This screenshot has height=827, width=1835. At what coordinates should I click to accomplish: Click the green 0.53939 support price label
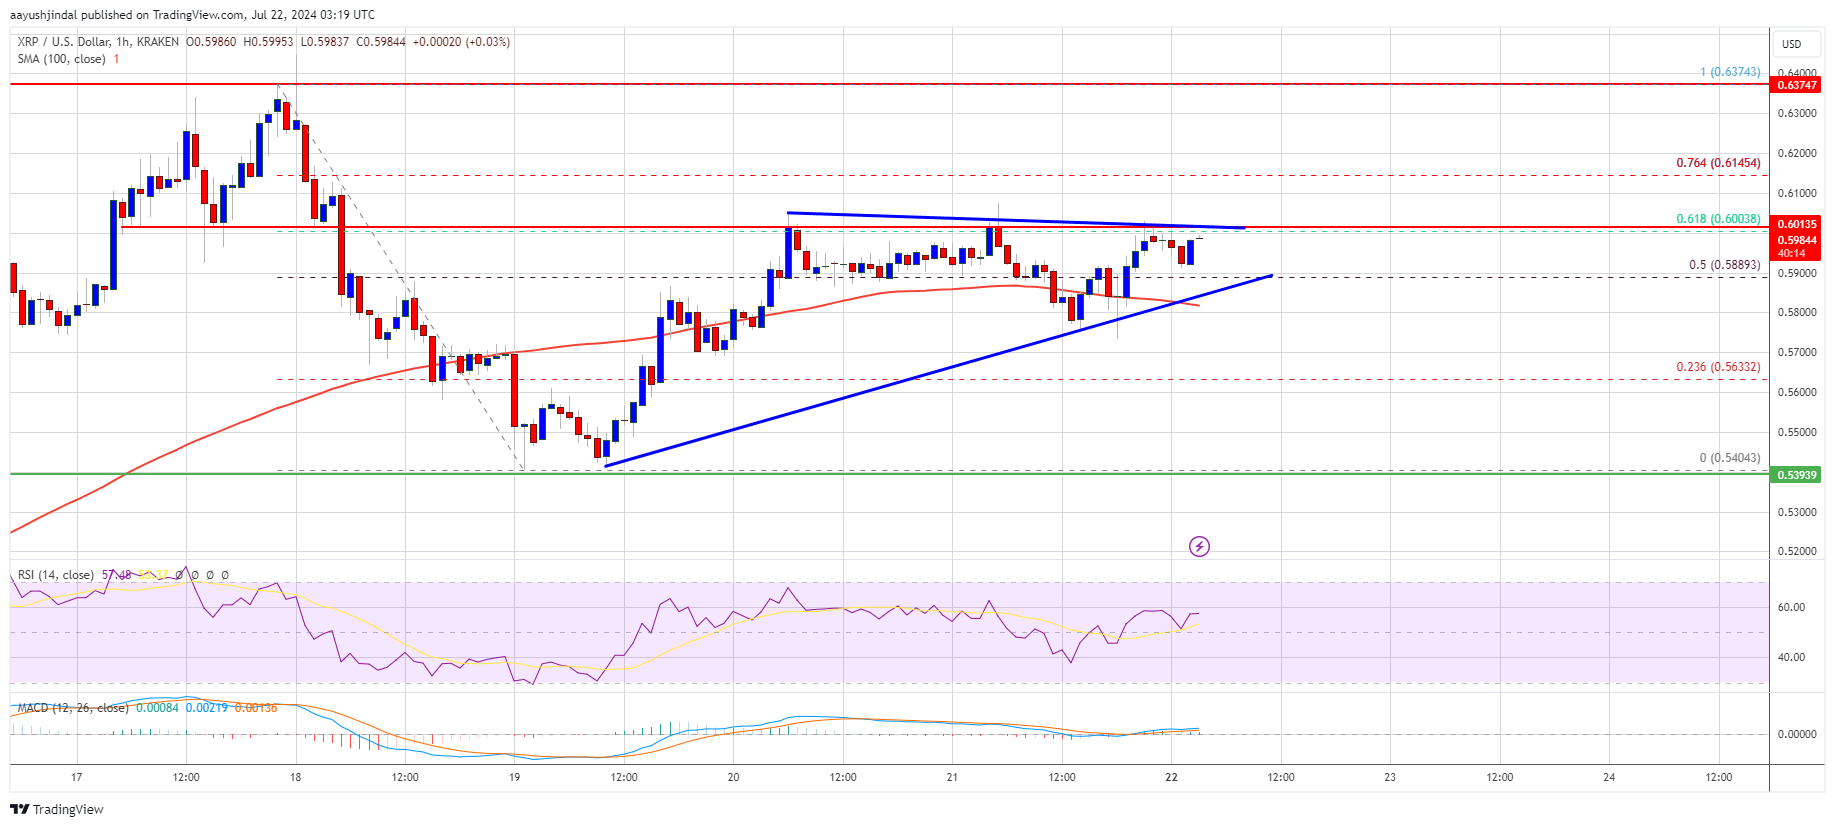(1796, 475)
